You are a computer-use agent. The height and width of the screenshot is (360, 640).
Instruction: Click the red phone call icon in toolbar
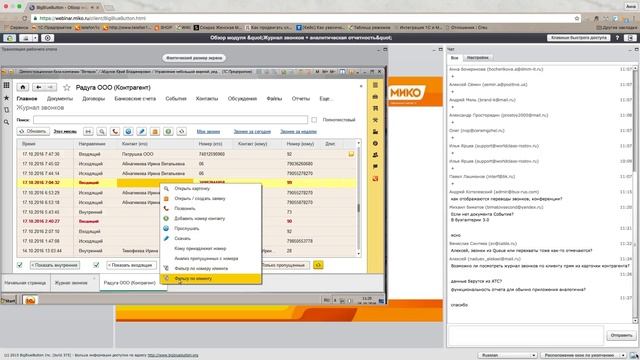click(115, 131)
